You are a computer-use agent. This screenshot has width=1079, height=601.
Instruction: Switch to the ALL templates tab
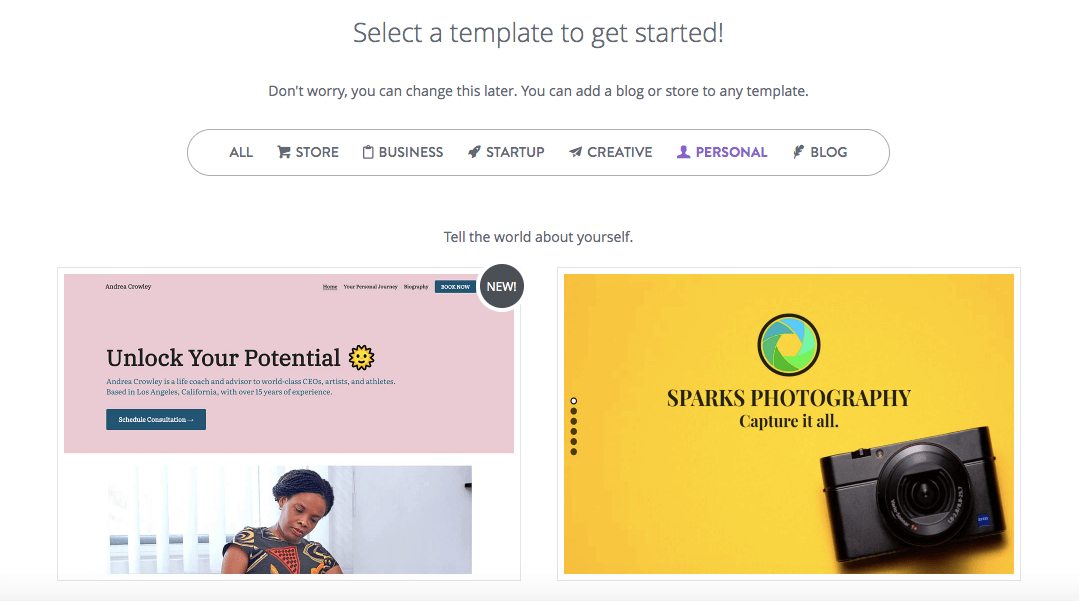[x=240, y=152]
